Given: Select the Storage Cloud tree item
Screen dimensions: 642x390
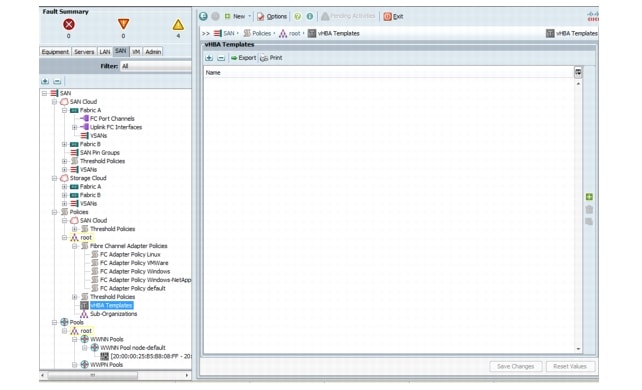Looking at the screenshot, I should coord(88,178).
